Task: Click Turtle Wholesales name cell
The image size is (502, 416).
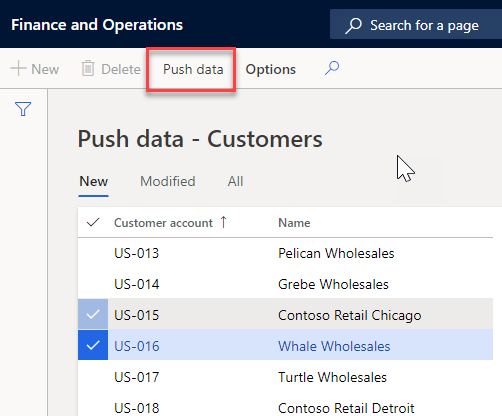Action: [332, 377]
